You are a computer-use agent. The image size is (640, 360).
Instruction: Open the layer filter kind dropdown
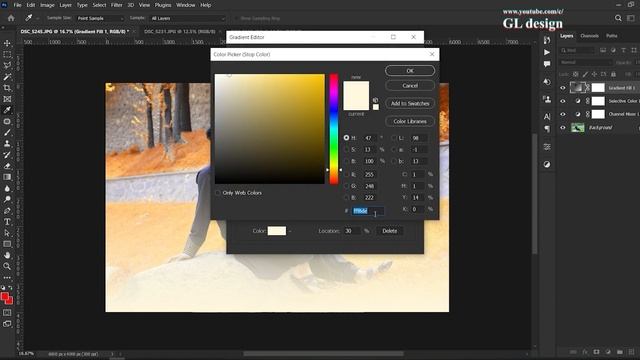click(x=577, y=50)
